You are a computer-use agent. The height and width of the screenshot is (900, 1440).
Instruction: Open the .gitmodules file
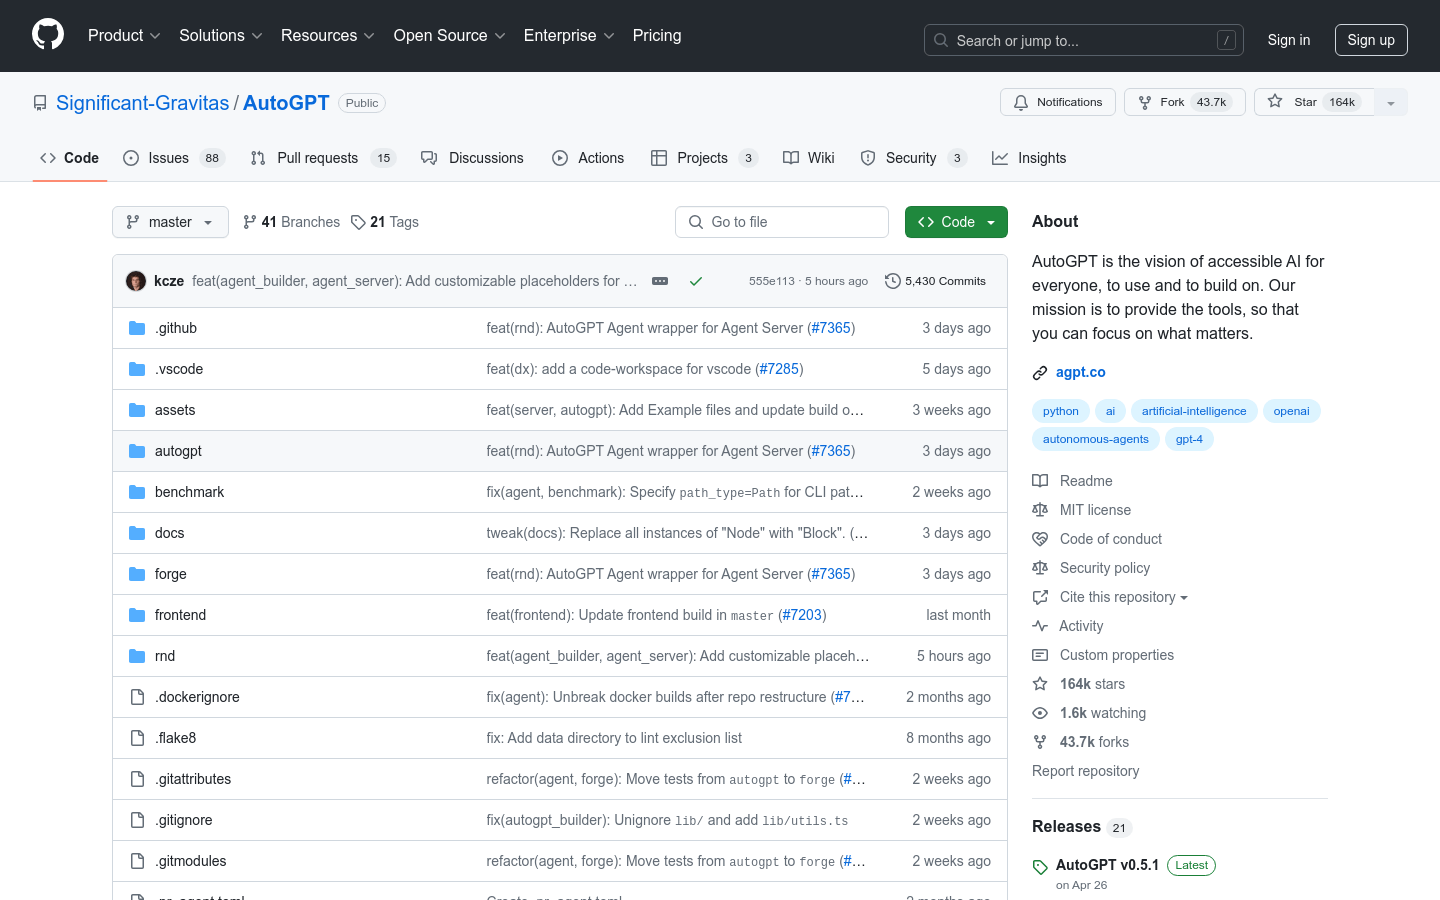tap(191, 861)
